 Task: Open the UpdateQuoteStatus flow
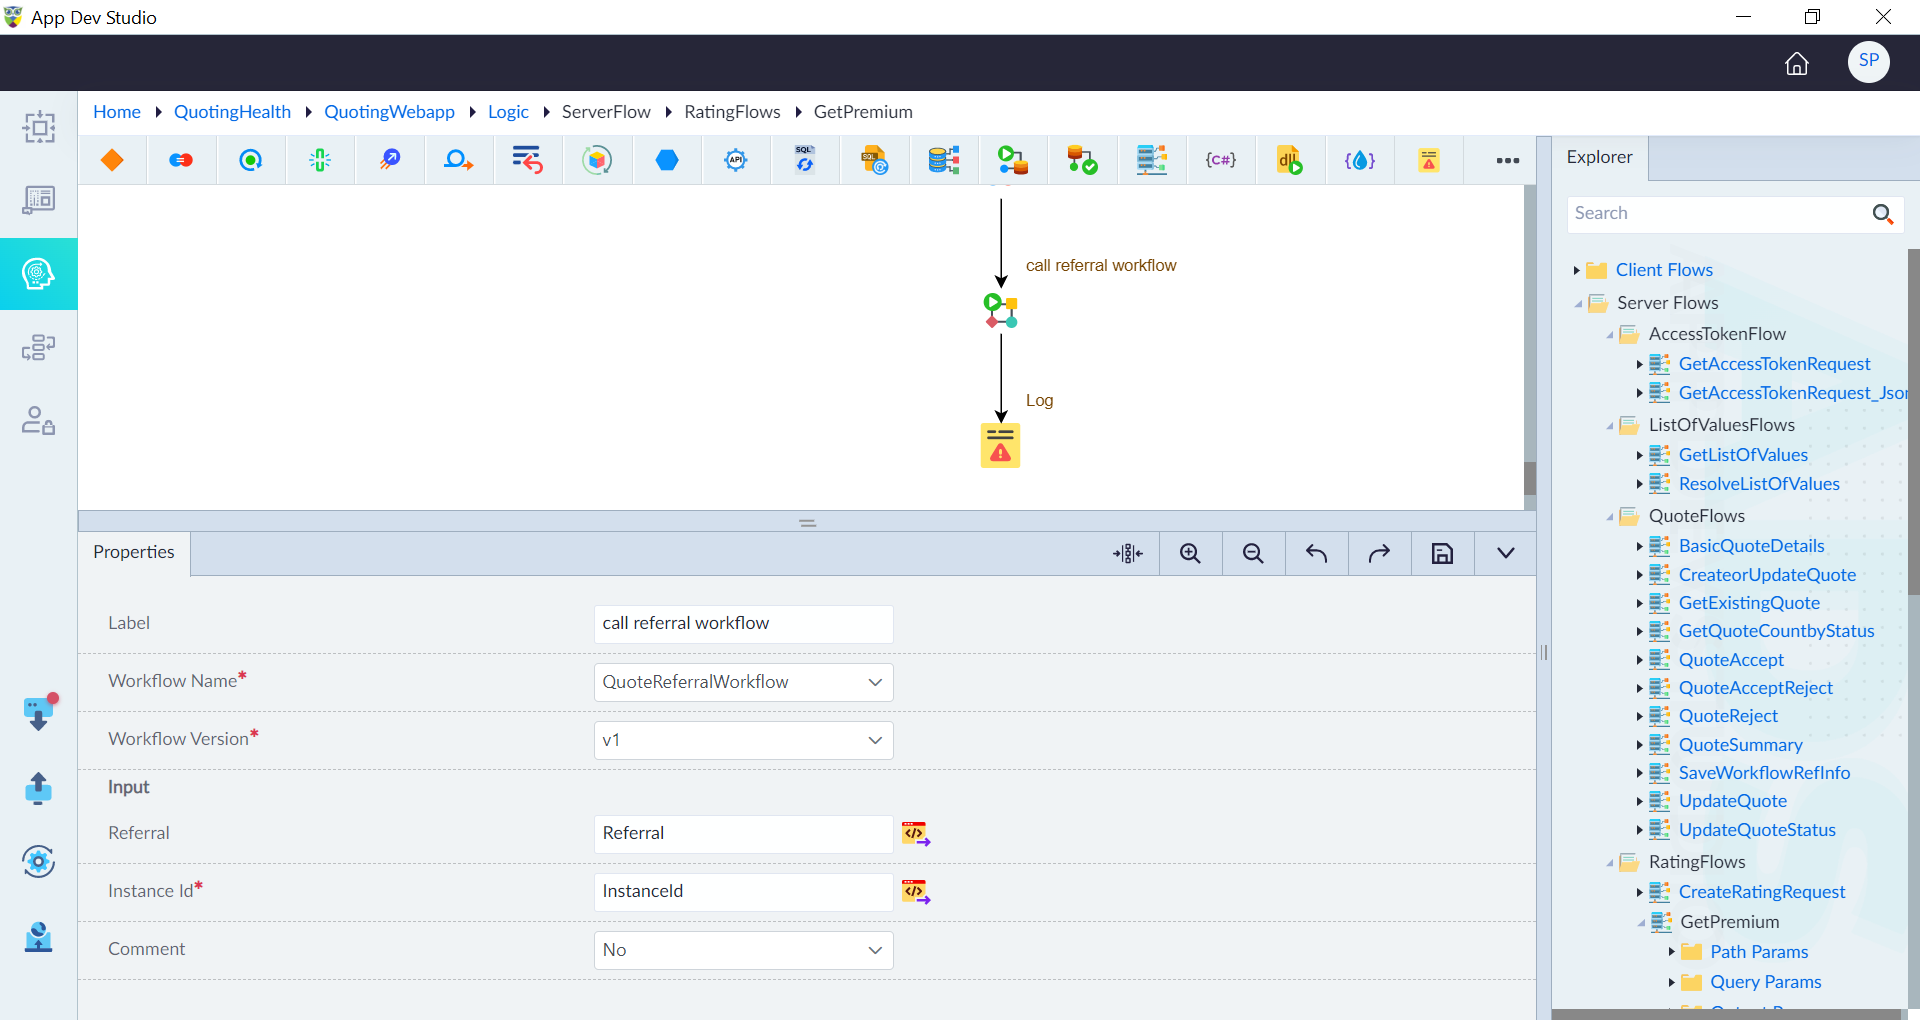tap(1757, 830)
